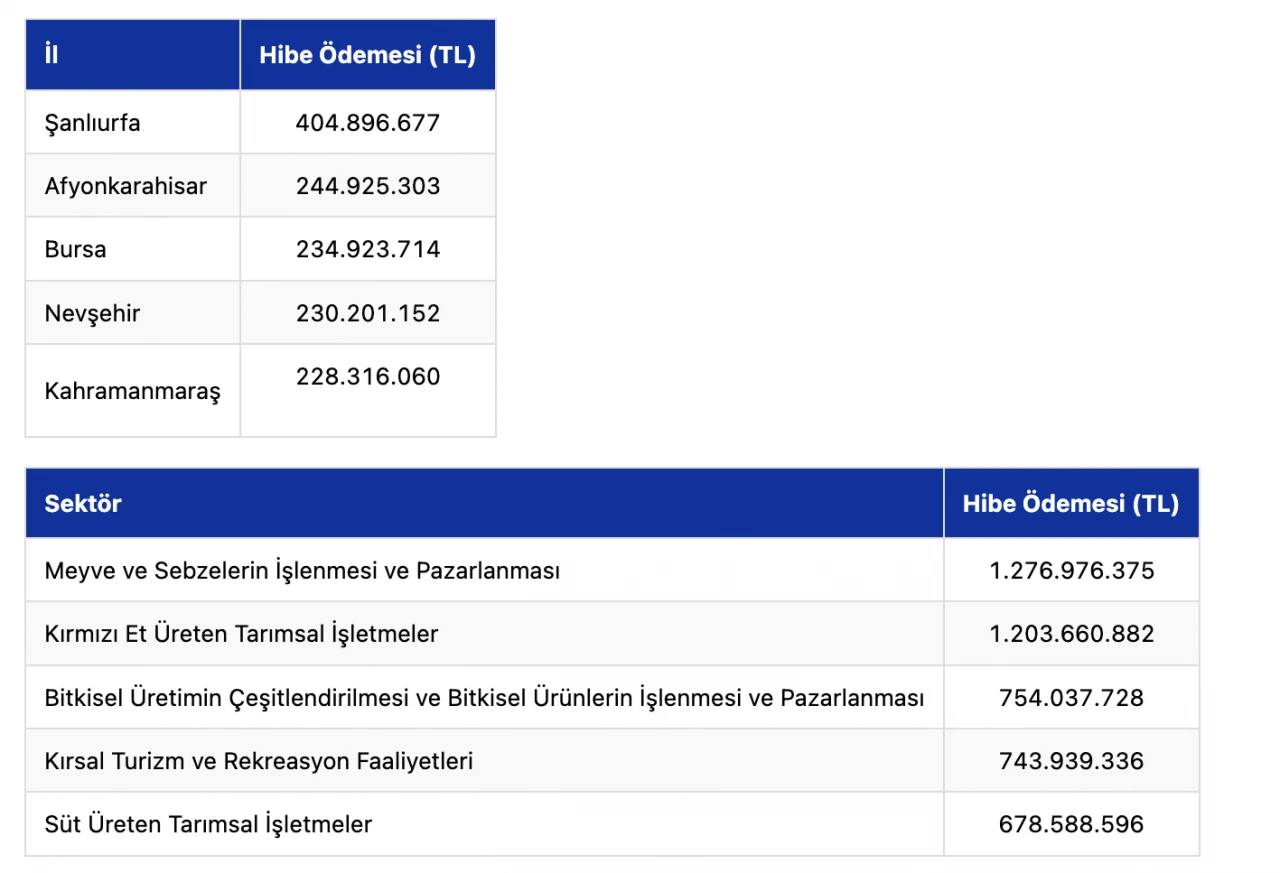The height and width of the screenshot is (873, 1280).
Task: Select "Süt Üreten Tarımsal İşletmeler" cell
Action: pyautogui.click(x=208, y=824)
